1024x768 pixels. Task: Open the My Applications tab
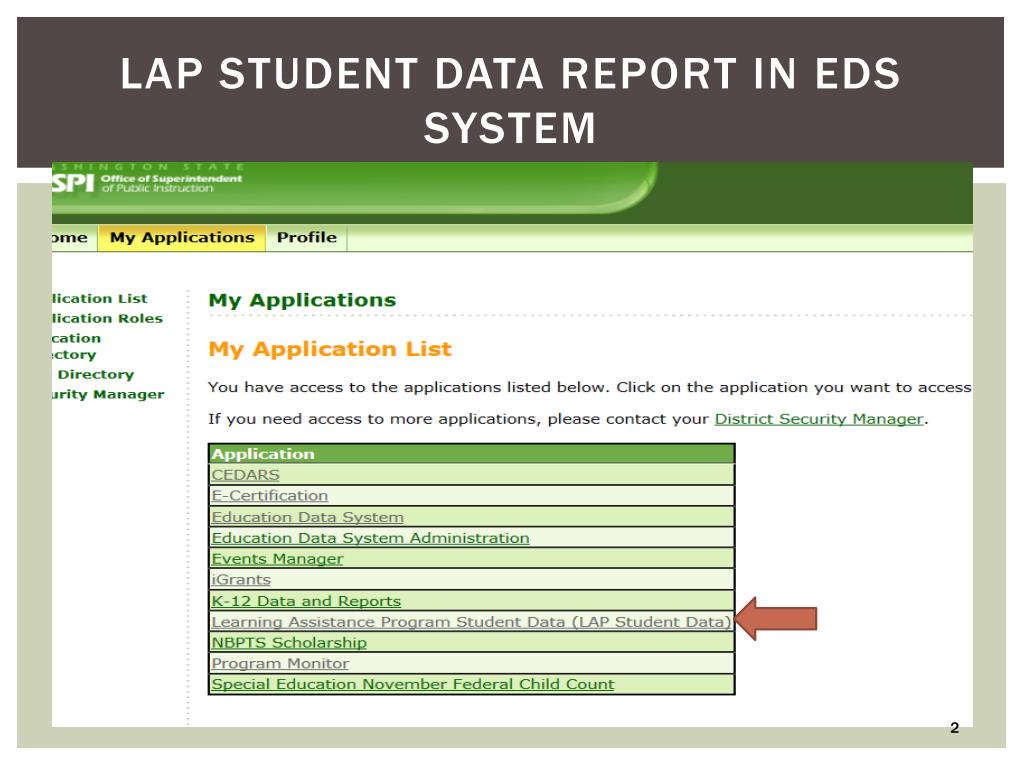pos(182,238)
